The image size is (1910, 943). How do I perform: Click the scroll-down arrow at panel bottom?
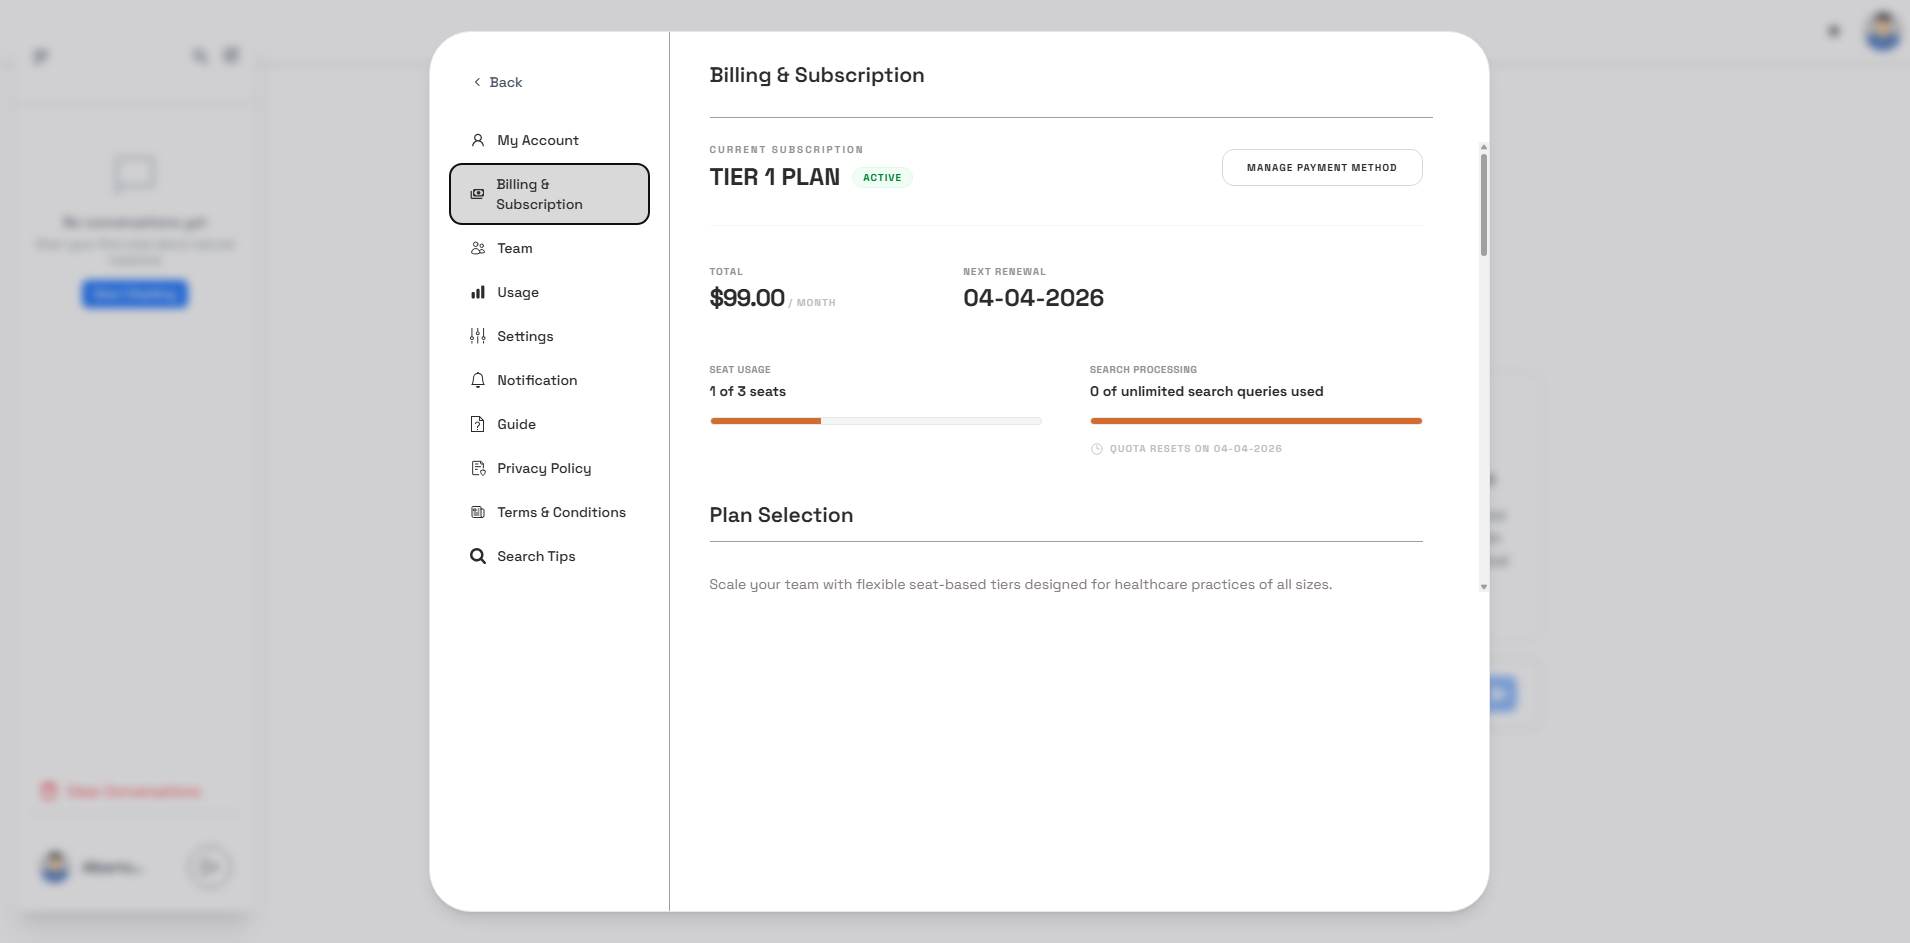(1483, 588)
